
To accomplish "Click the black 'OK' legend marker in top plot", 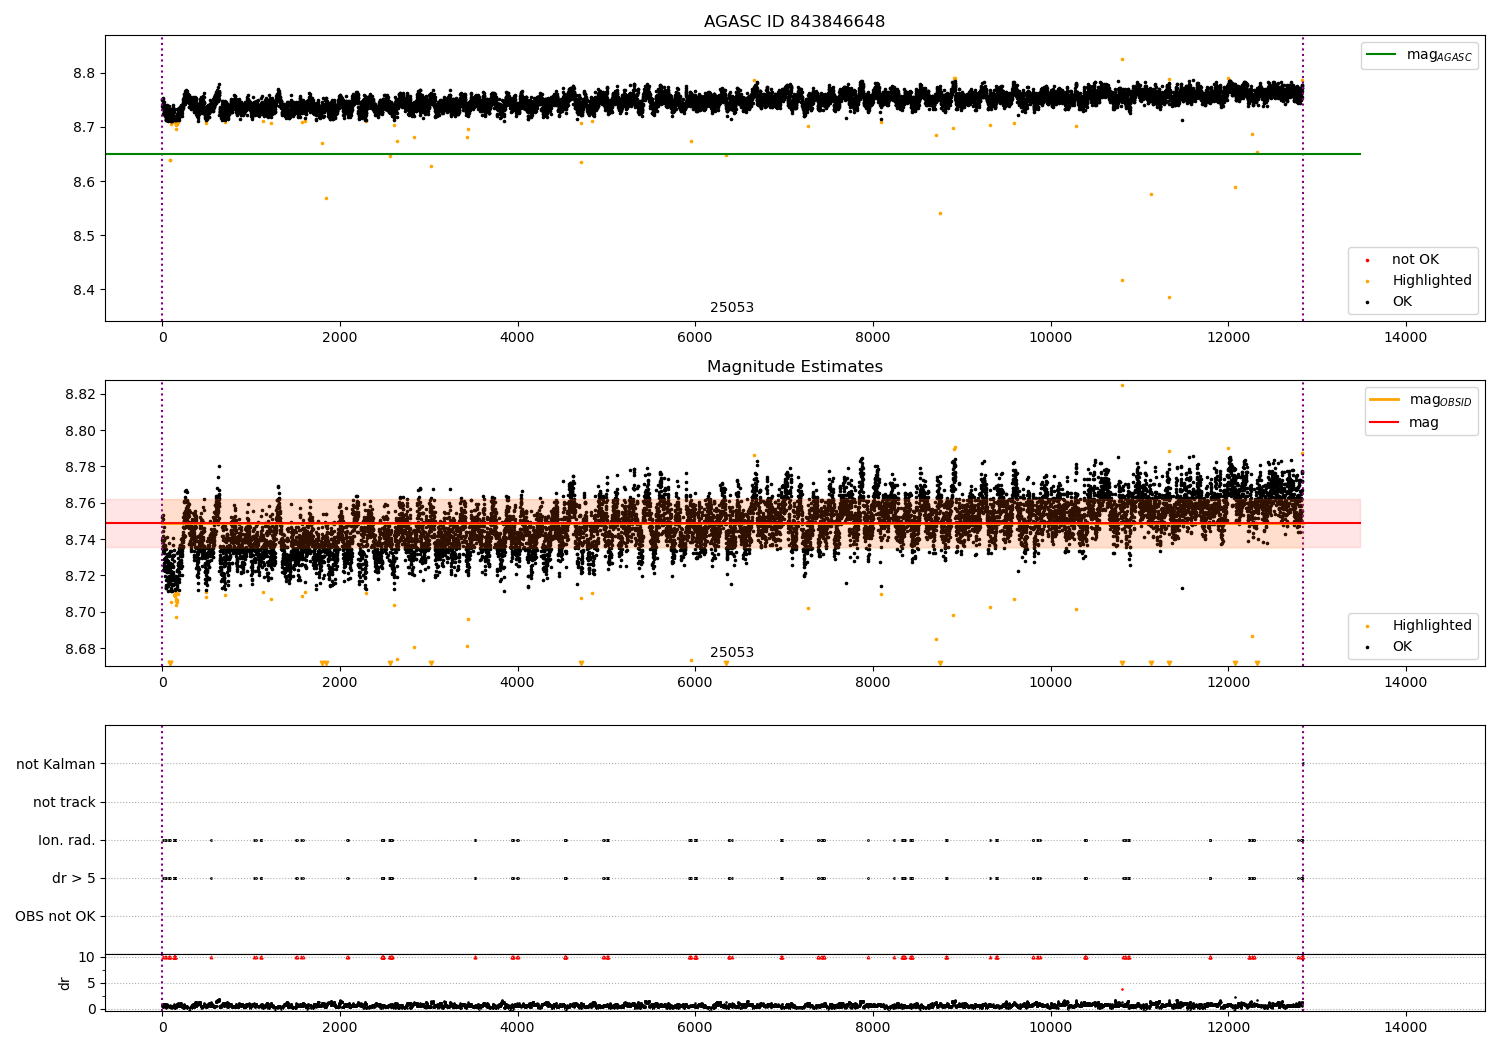I will 1367,302.
